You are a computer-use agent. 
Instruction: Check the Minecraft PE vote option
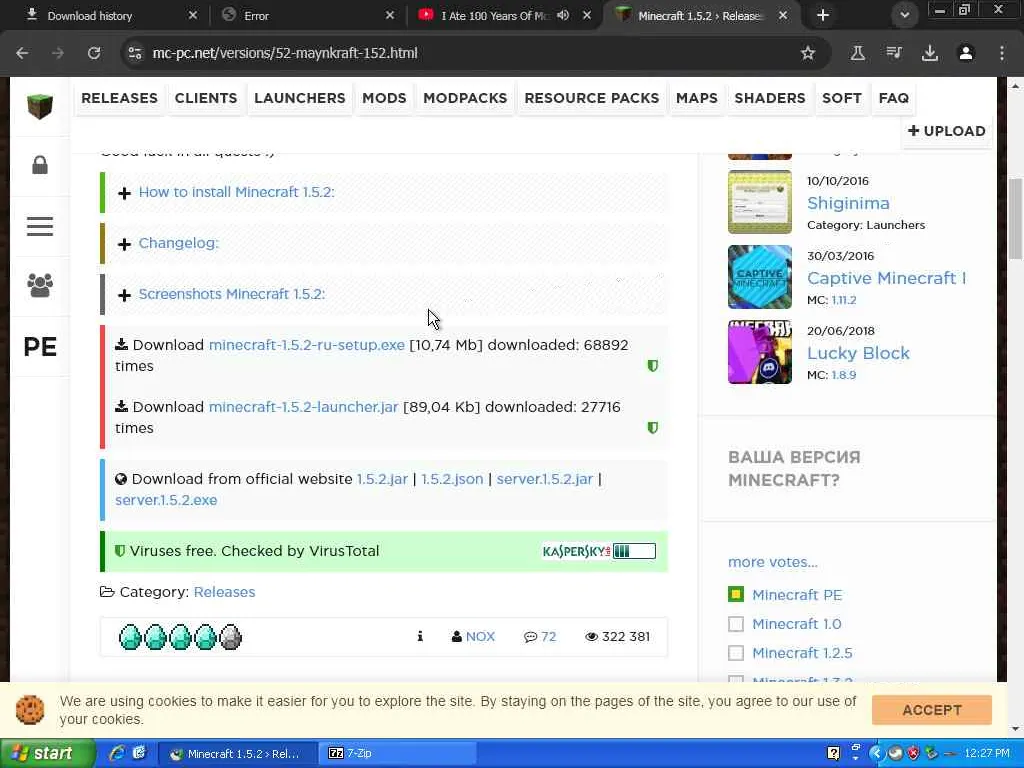pos(736,595)
